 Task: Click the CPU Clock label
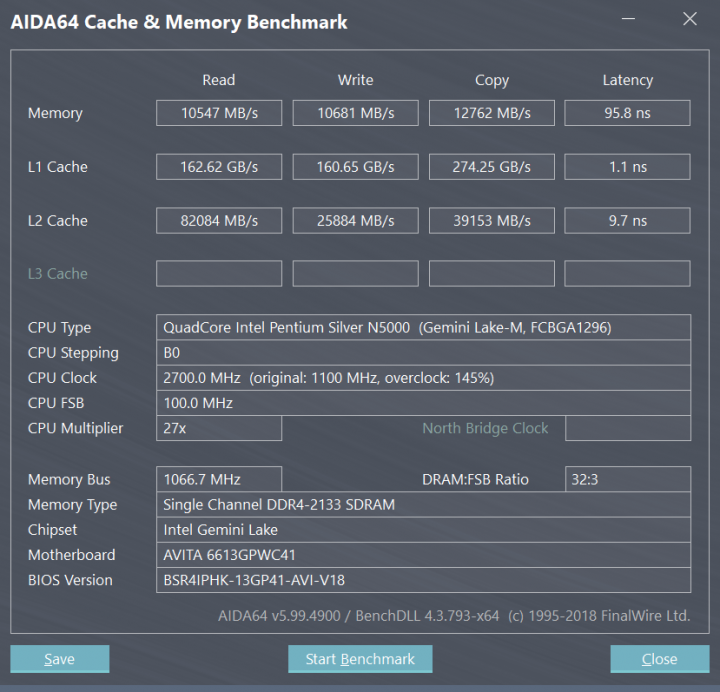click(x=62, y=378)
